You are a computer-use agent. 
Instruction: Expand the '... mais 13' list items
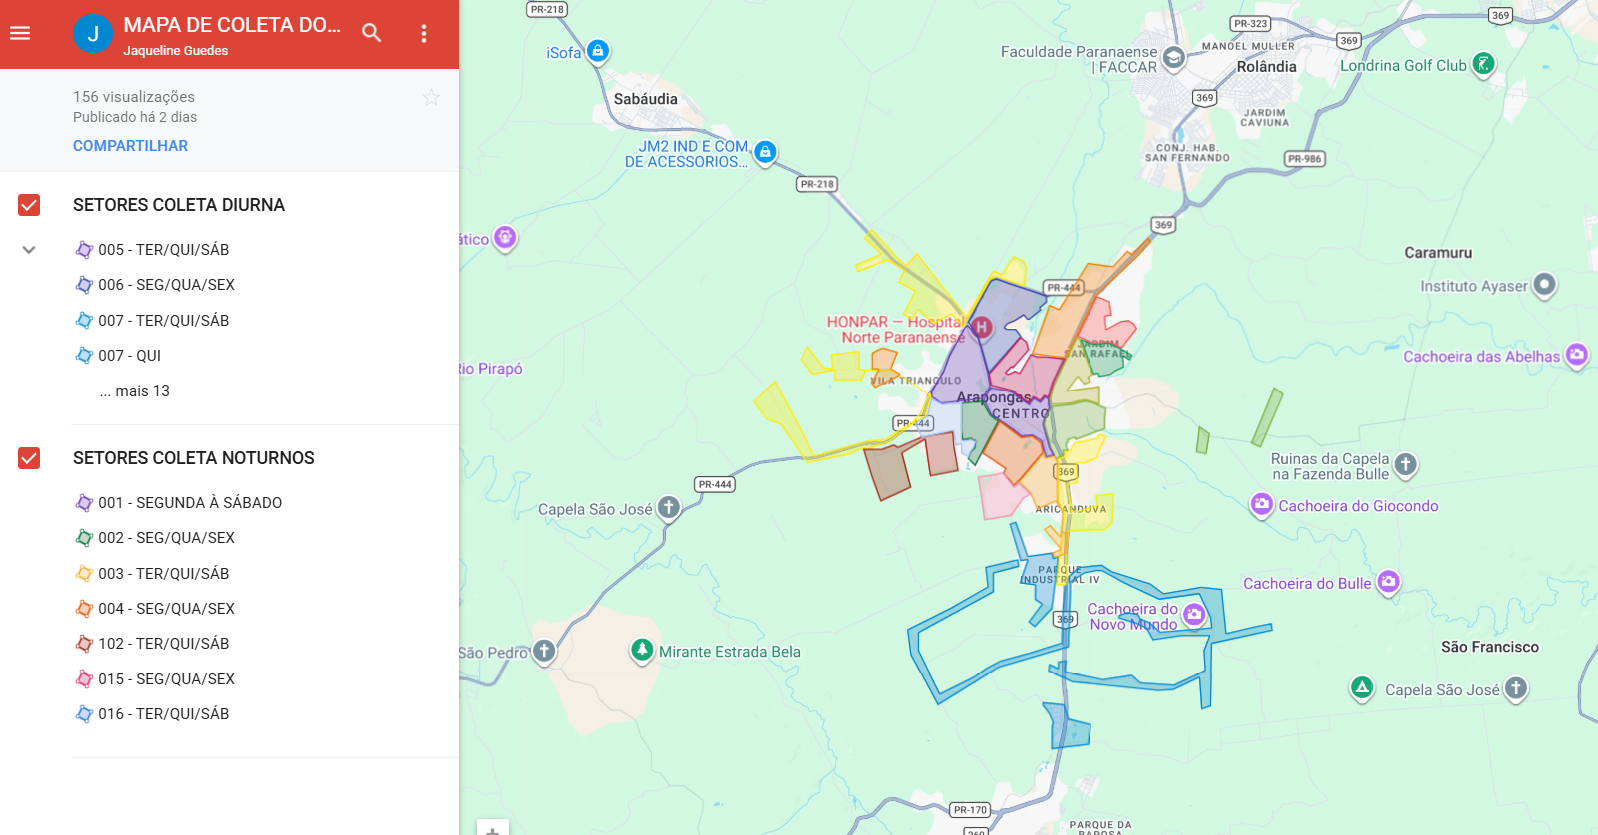[135, 391]
